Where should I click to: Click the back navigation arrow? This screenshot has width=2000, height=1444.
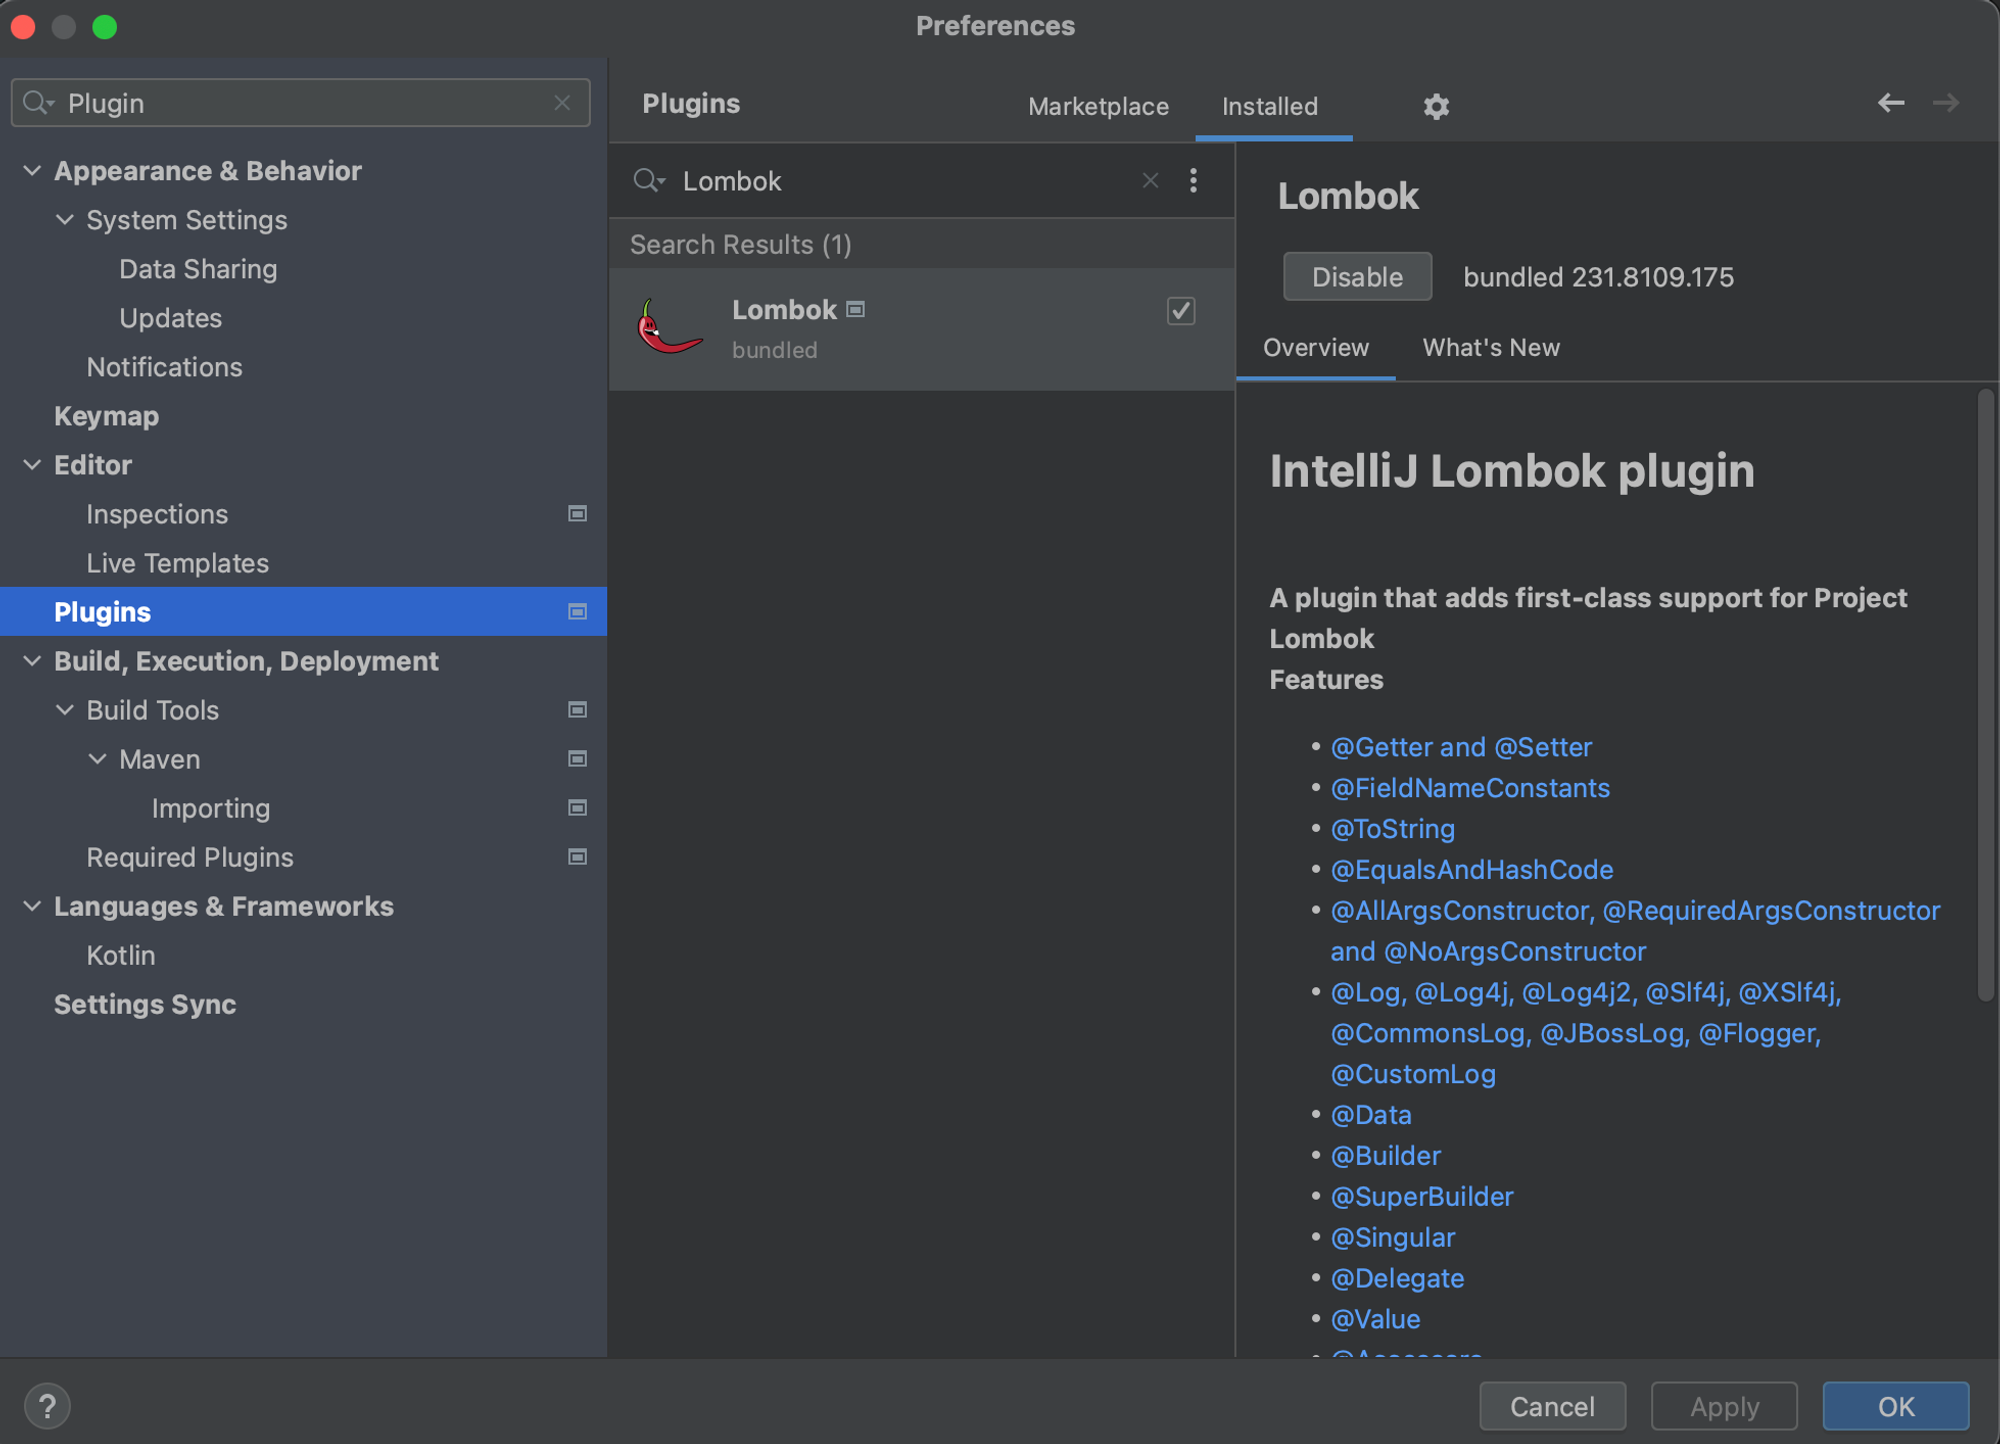pyautogui.click(x=1890, y=103)
